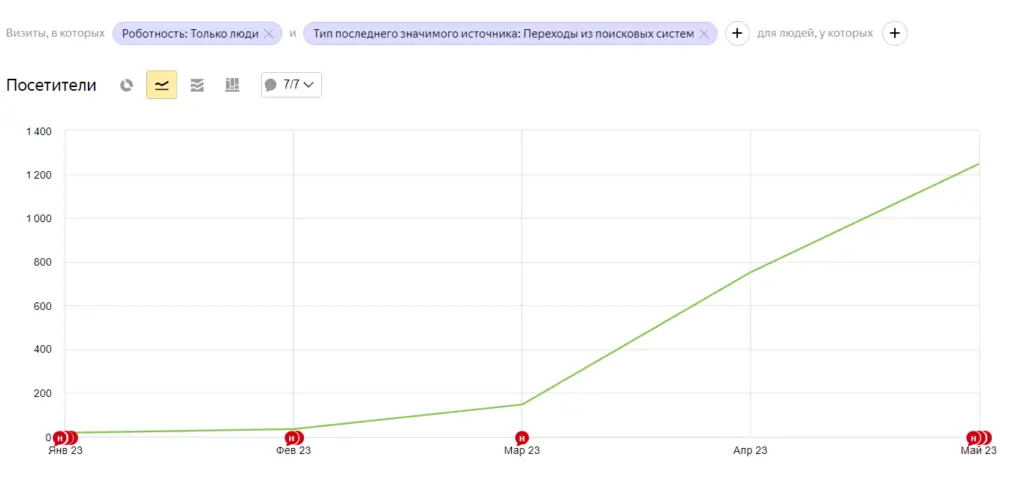Open the red annotation marker at Мар 23
This screenshot has height=490, width=1024.
click(521, 438)
